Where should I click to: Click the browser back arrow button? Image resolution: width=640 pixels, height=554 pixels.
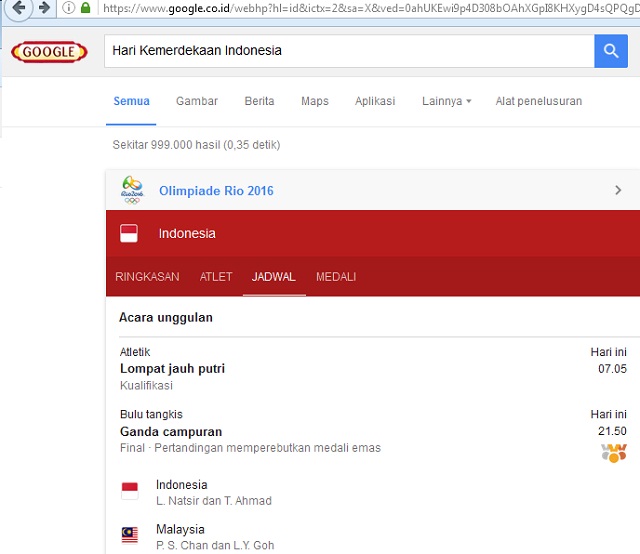click(x=18, y=8)
